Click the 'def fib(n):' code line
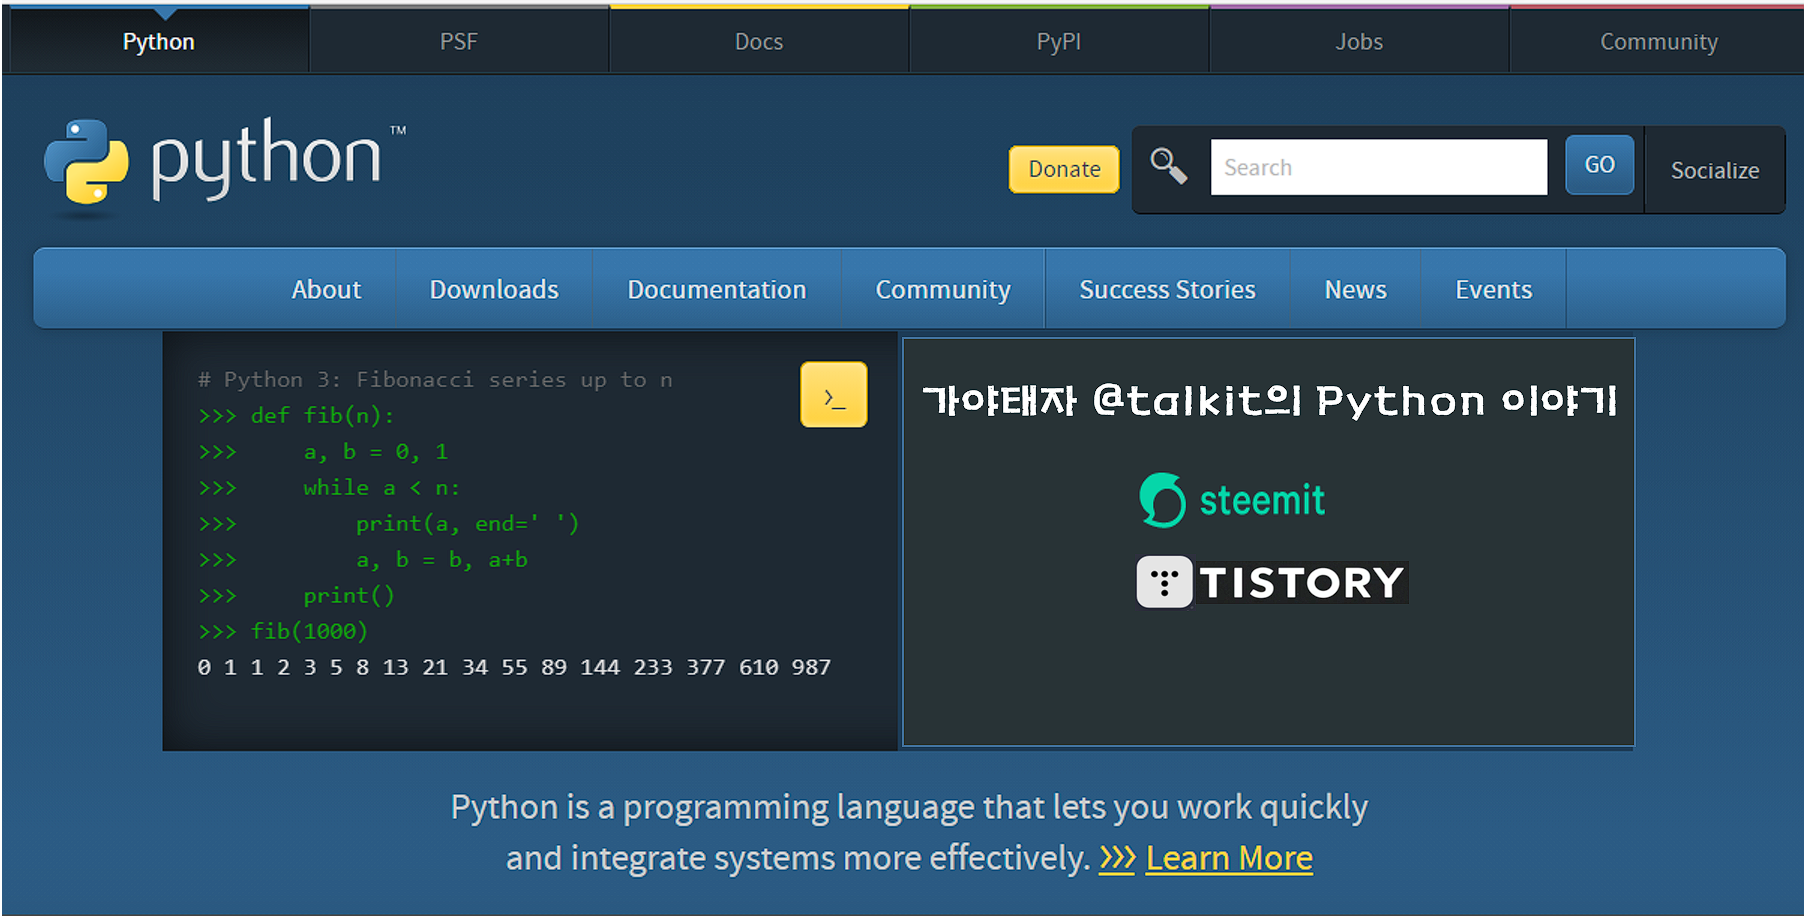Image resolution: width=1804 pixels, height=919 pixels. pos(297,415)
